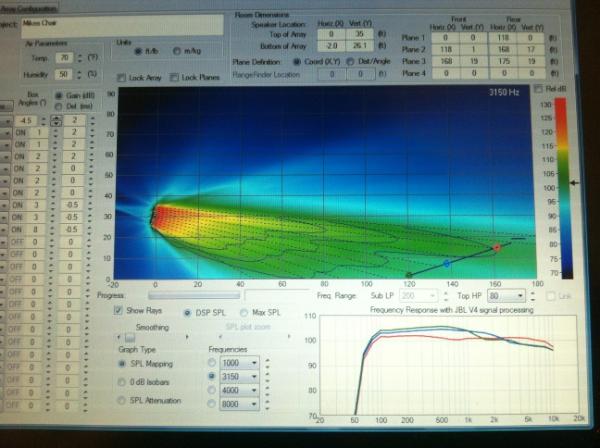Choose SPL Attenuation graph type
This screenshot has height=448, width=600.
pyautogui.click(x=121, y=400)
